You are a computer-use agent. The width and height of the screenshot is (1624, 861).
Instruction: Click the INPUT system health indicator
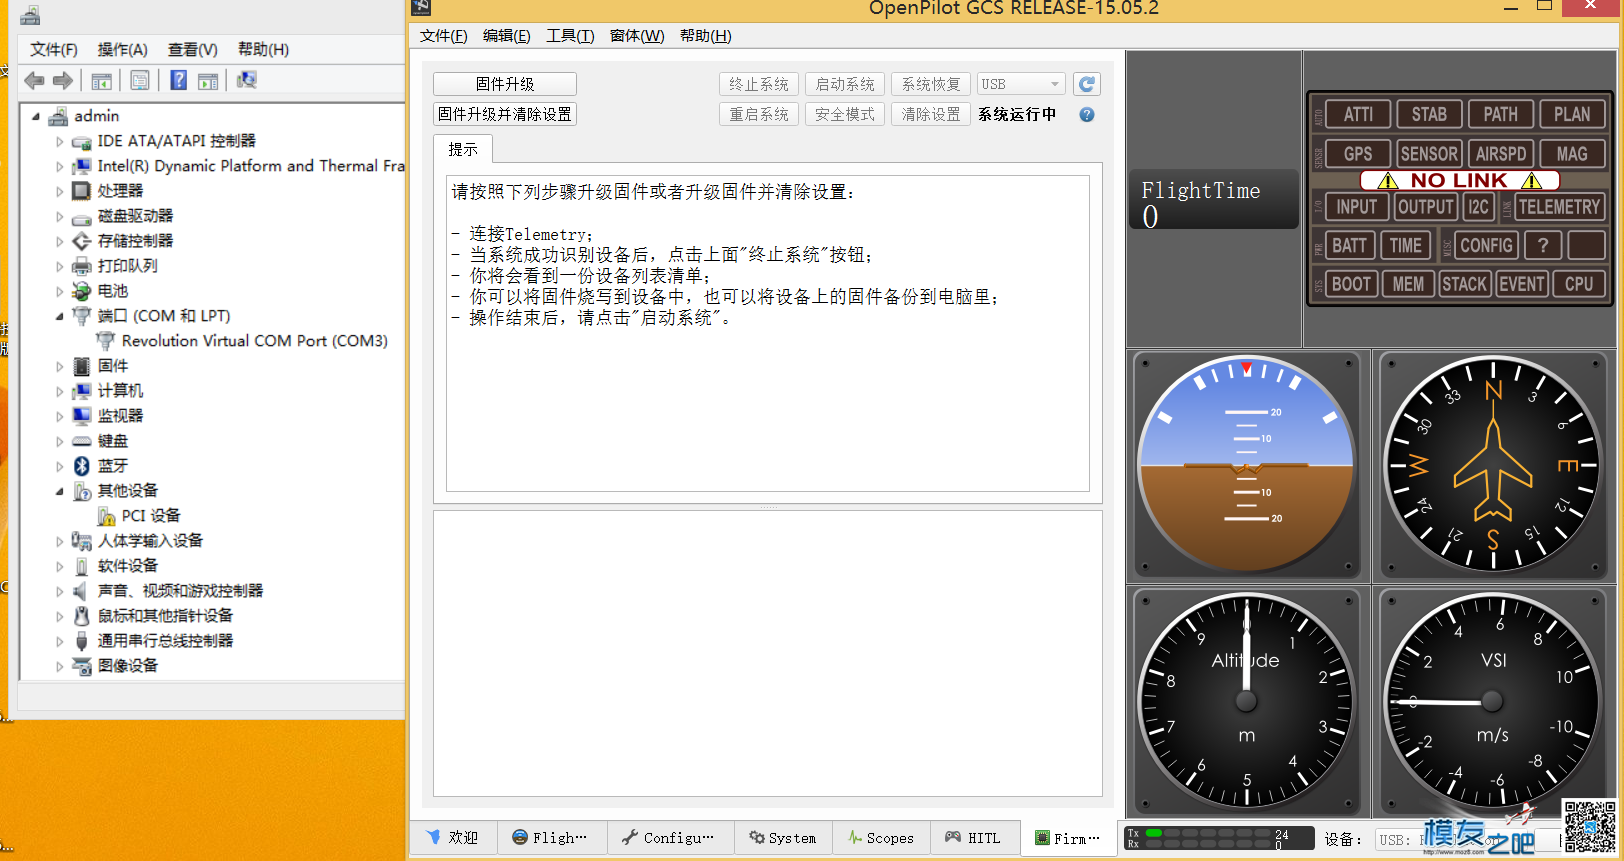tap(1357, 207)
